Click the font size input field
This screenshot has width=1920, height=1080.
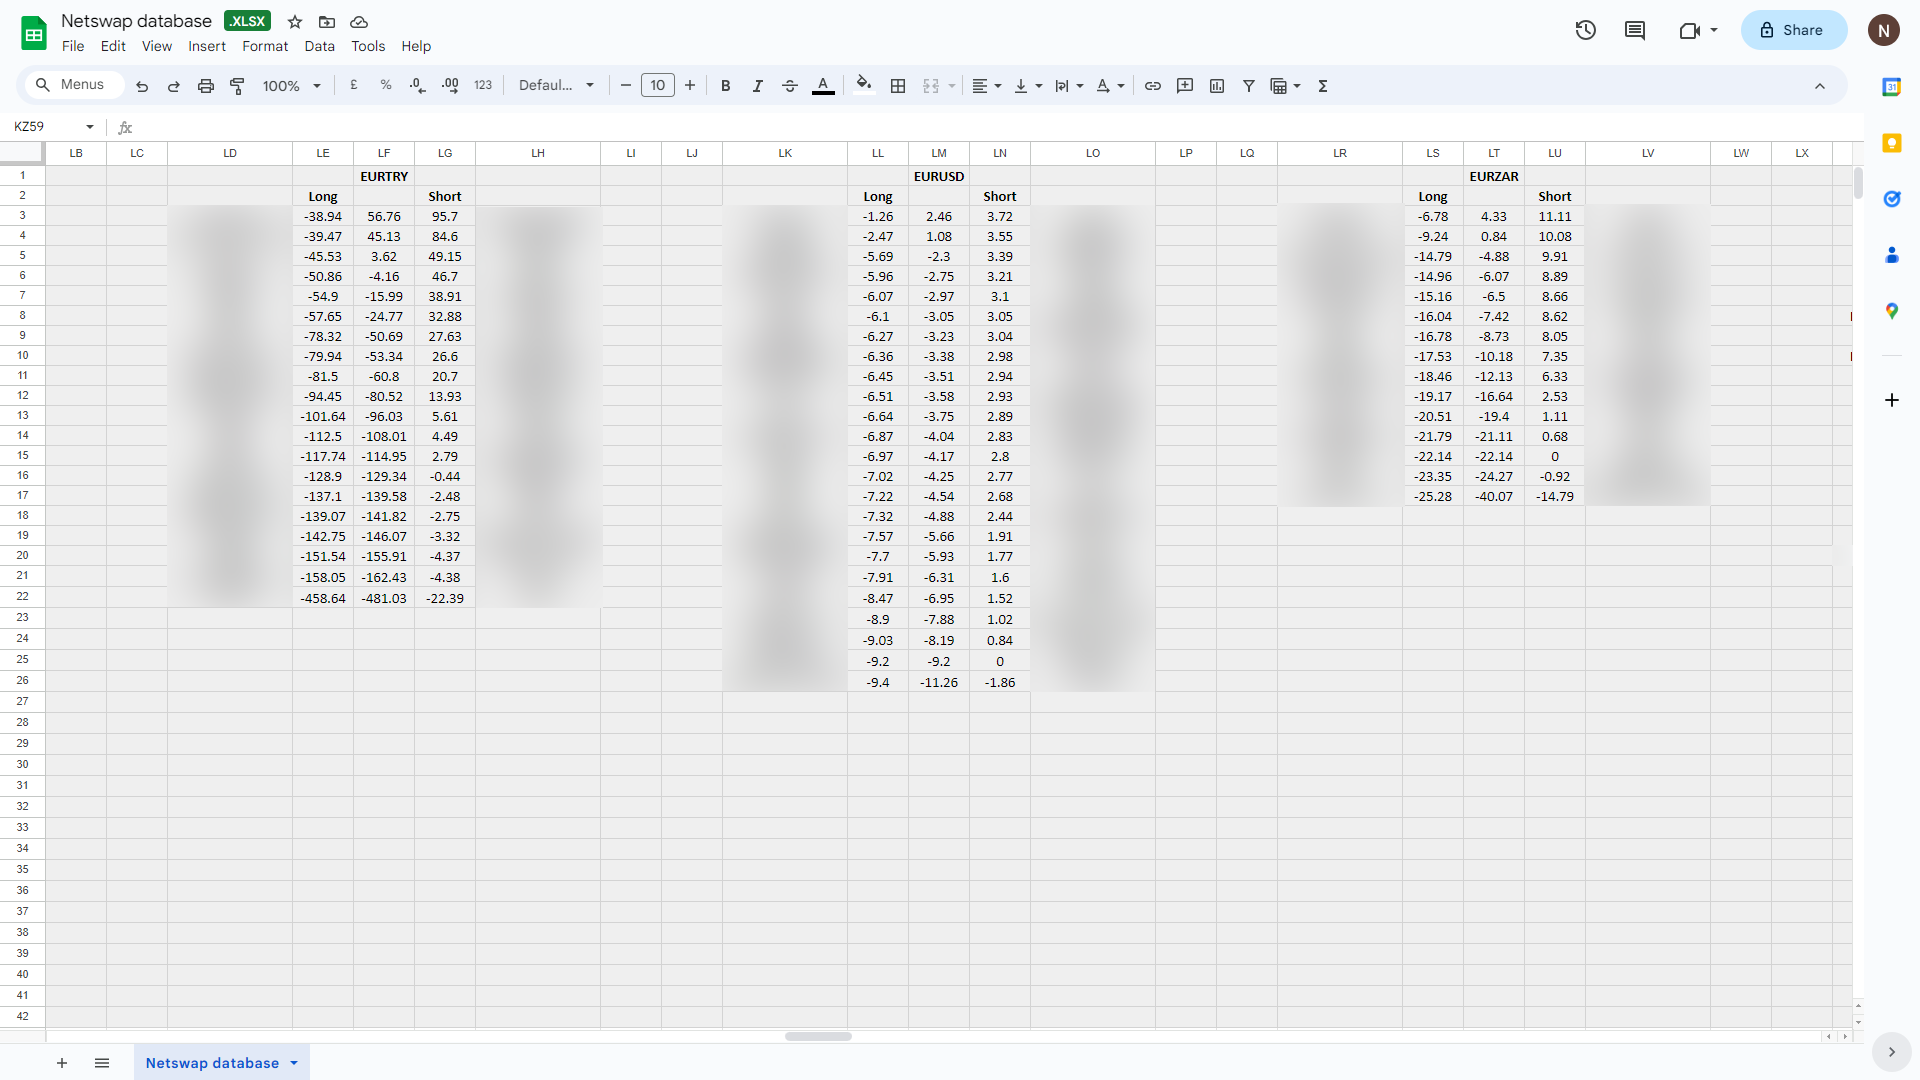657,86
